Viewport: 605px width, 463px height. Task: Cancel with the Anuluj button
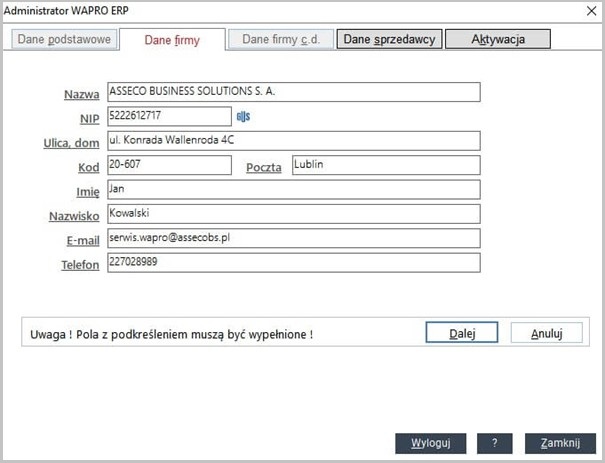(x=546, y=333)
